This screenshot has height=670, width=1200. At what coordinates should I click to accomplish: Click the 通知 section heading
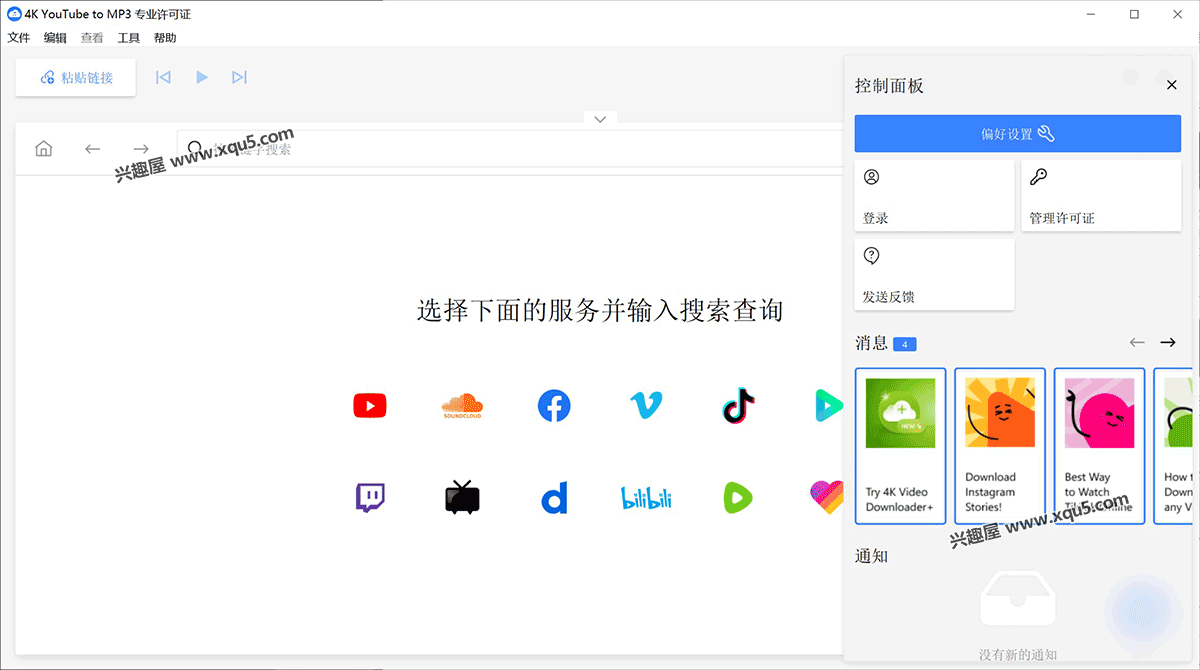point(871,556)
